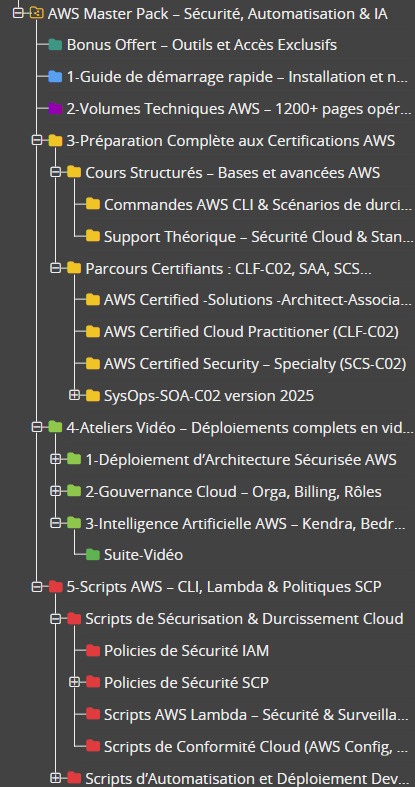This screenshot has height=787, width=415.
Task: Click red folder icon of Policies de Sécurité IAM
Action: click(x=93, y=650)
